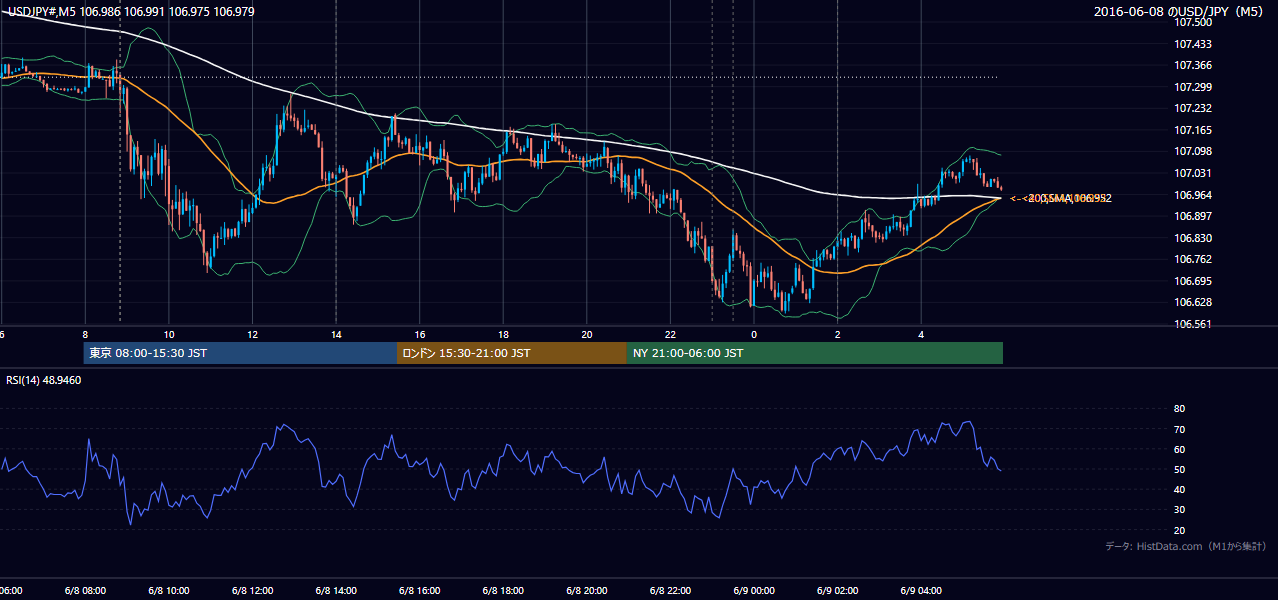
Task: Select the ロンドン 15:30-21:00 JST session bar
Action: point(512,353)
